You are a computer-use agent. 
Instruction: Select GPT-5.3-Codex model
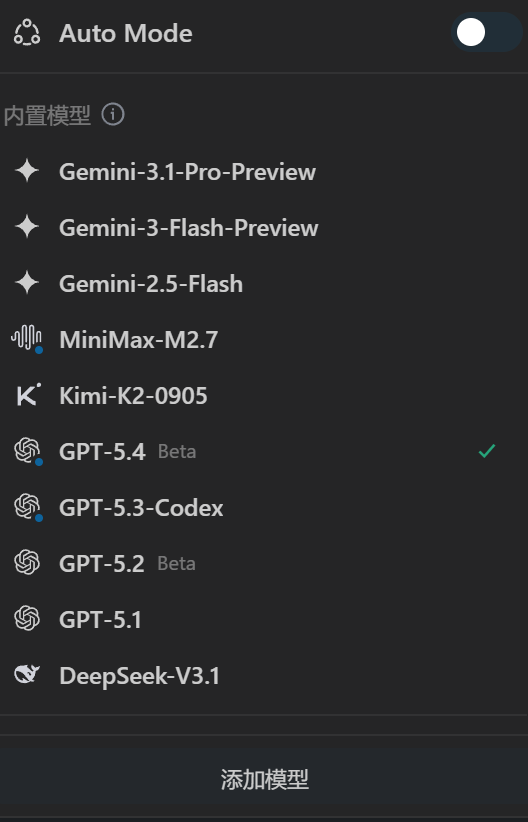click(x=264, y=507)
